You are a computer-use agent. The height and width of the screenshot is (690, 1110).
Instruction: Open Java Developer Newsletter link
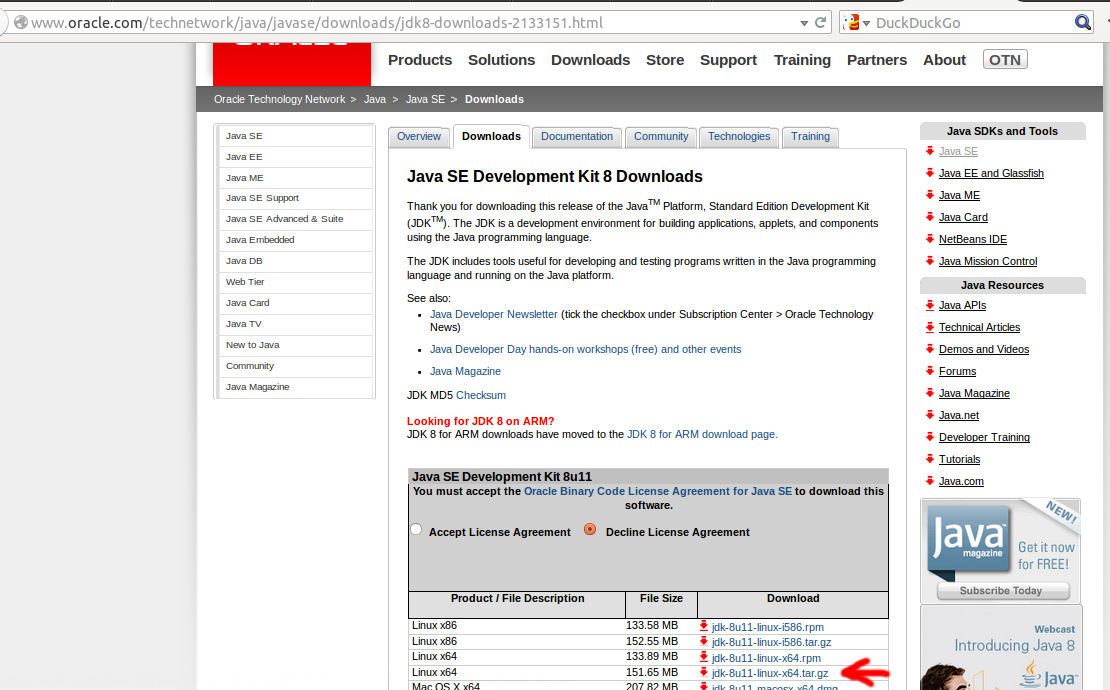tap(493, 314)
